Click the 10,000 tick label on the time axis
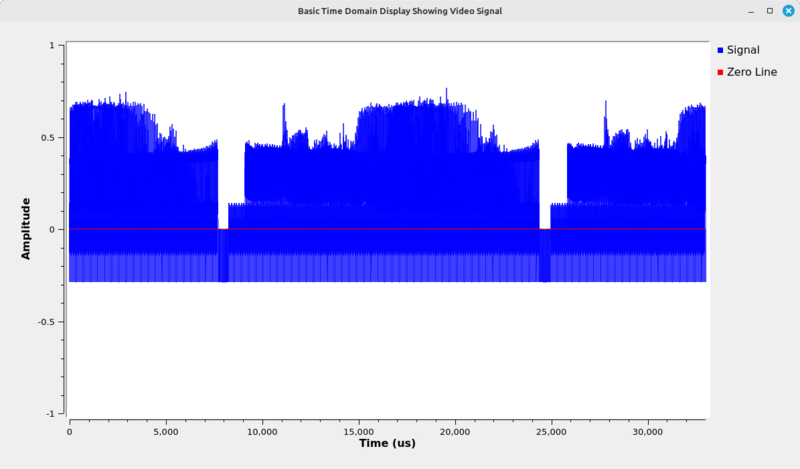800x469 pixels. [x=262, y=432]
